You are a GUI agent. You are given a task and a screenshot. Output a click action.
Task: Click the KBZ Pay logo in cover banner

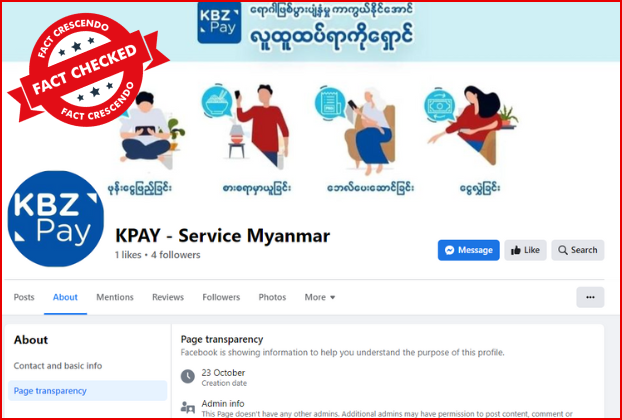(219, 22)
